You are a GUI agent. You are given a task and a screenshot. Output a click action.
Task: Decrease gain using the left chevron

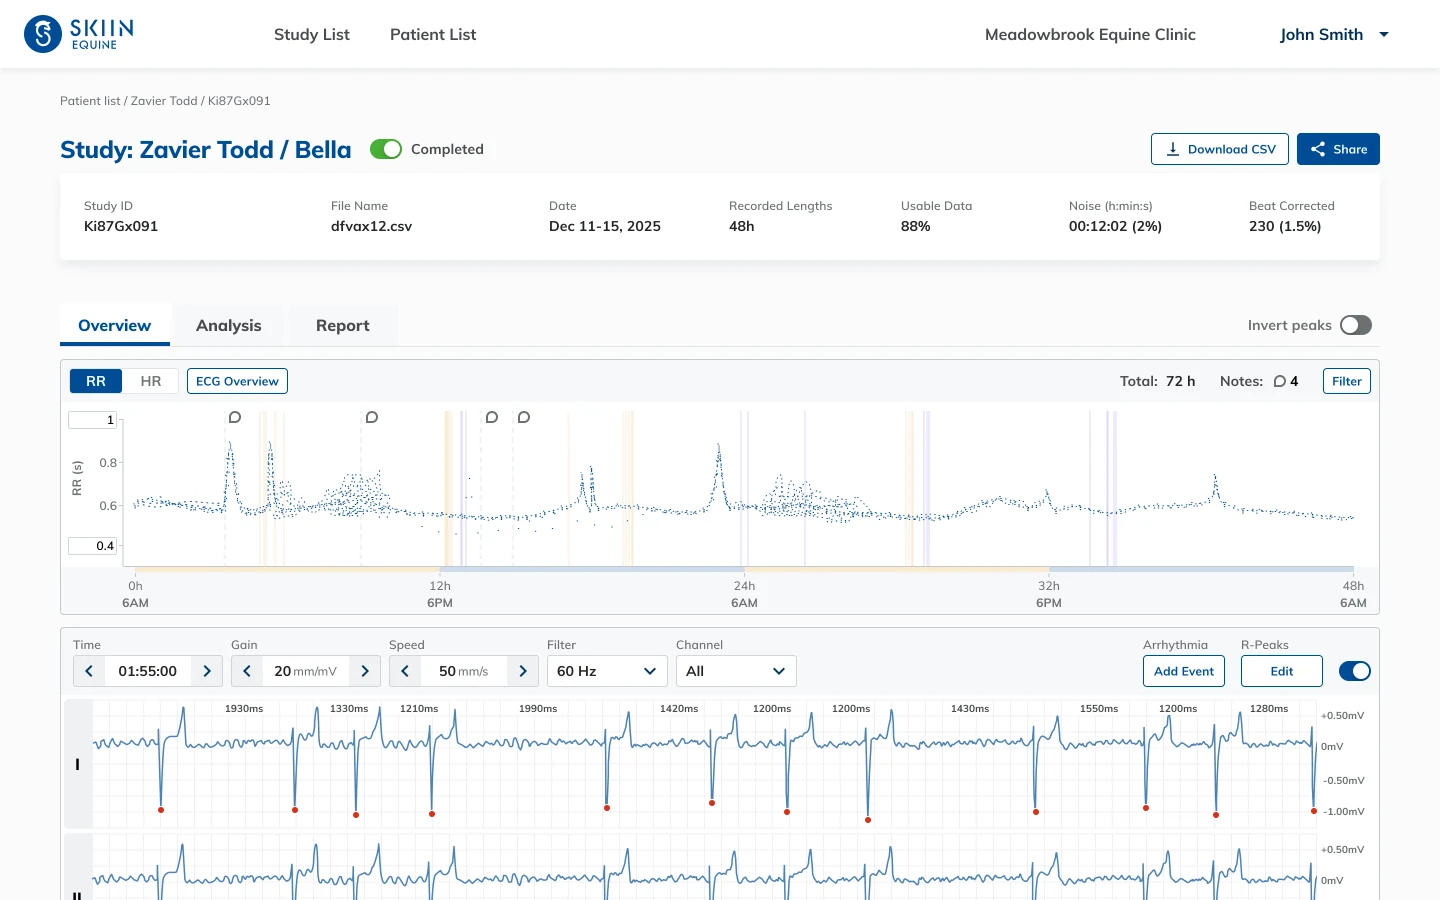(x=247, y=671)
